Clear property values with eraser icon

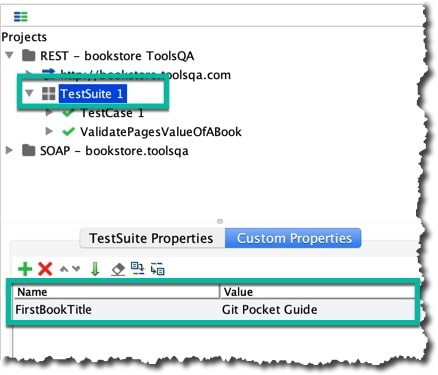(x=118, y=269)
